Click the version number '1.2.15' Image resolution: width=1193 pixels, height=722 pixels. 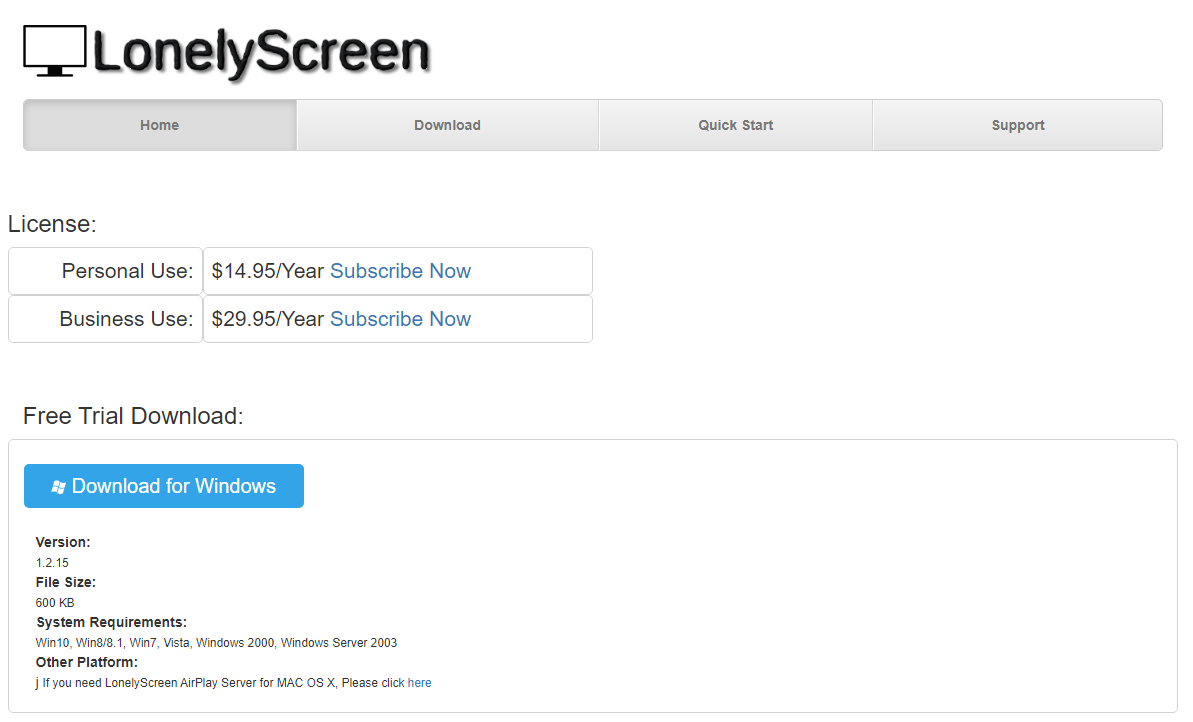tap(52, 562)
